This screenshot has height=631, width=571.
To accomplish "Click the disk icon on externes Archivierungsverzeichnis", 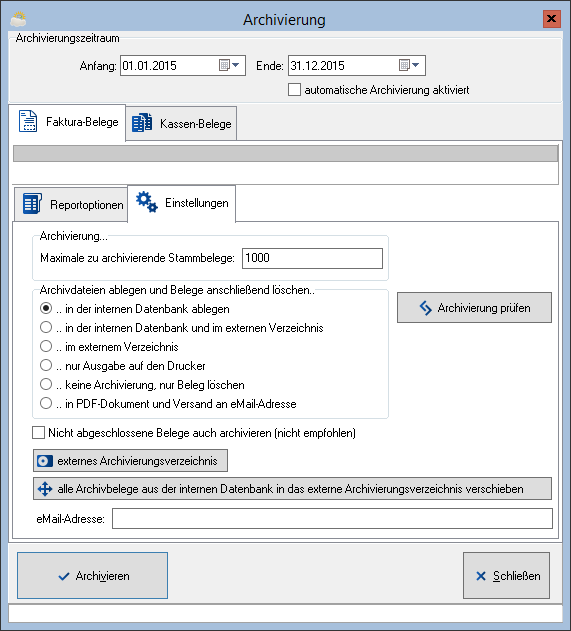I will [x=45, y=461].
